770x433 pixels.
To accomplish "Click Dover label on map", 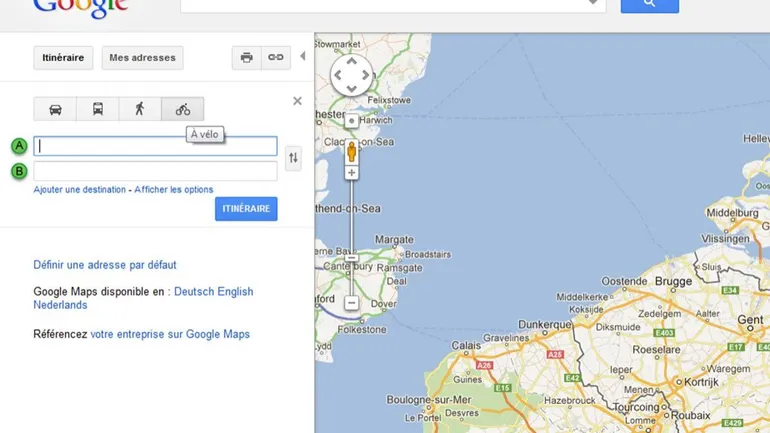I will 384,304.
